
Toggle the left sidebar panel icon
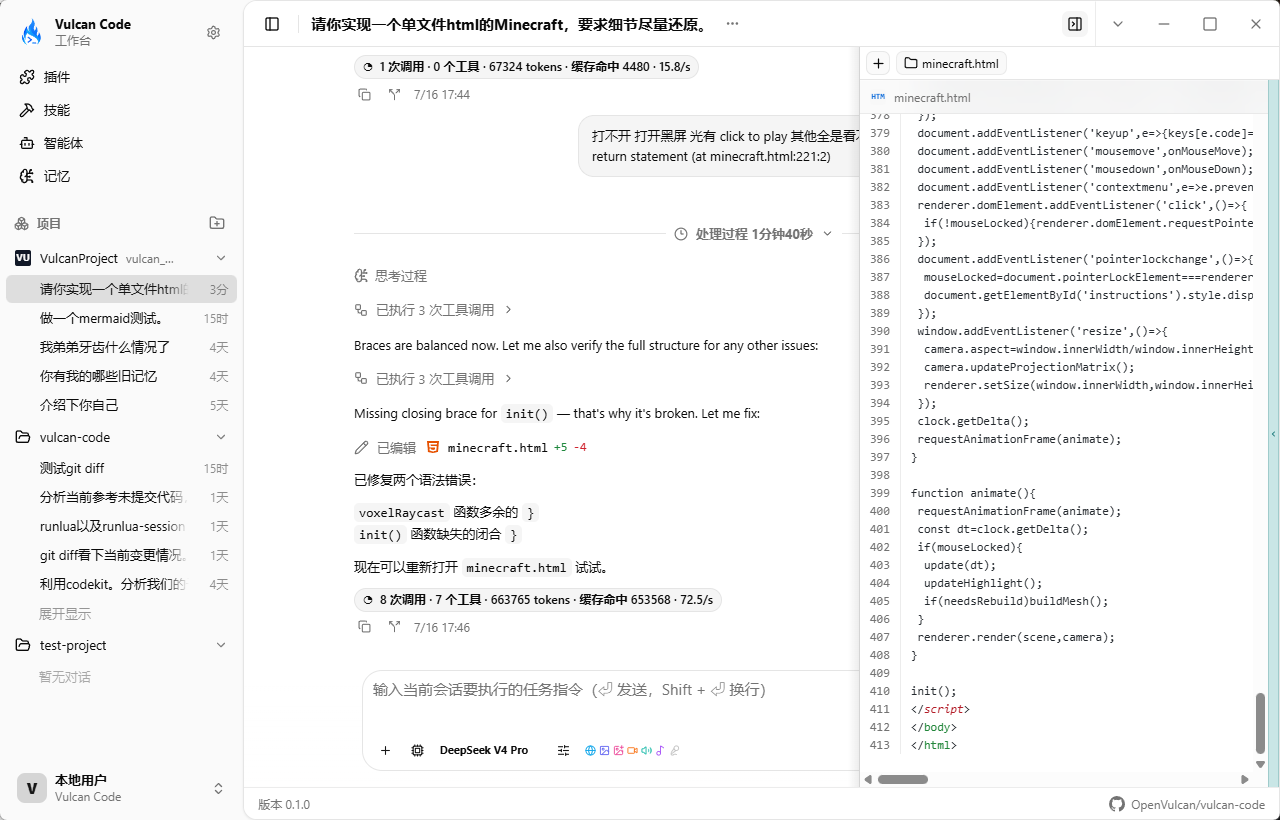click(272, 24)
